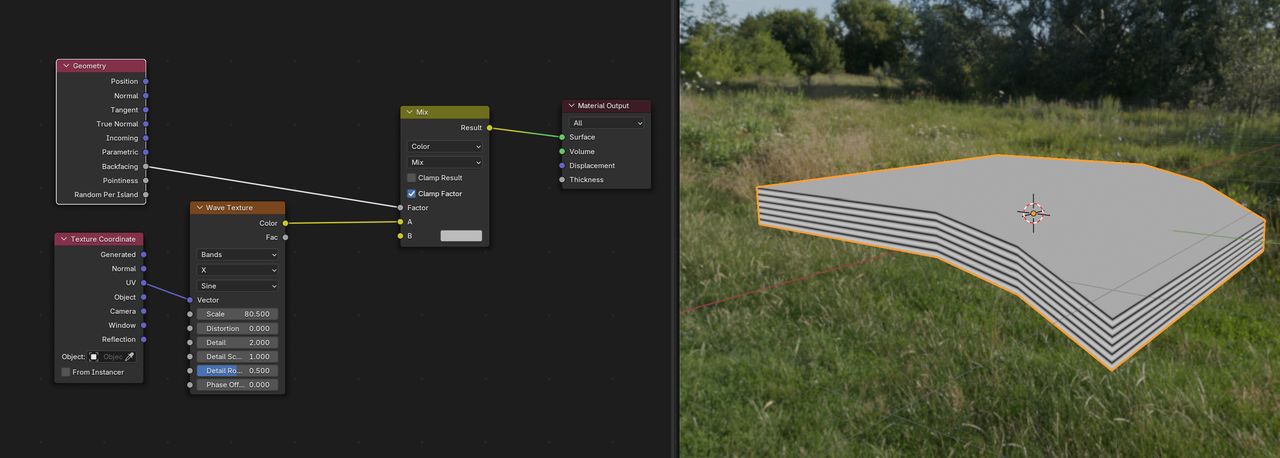
Task: Click the Wave Texture Fac output socket
Action: tap(285, 237)
